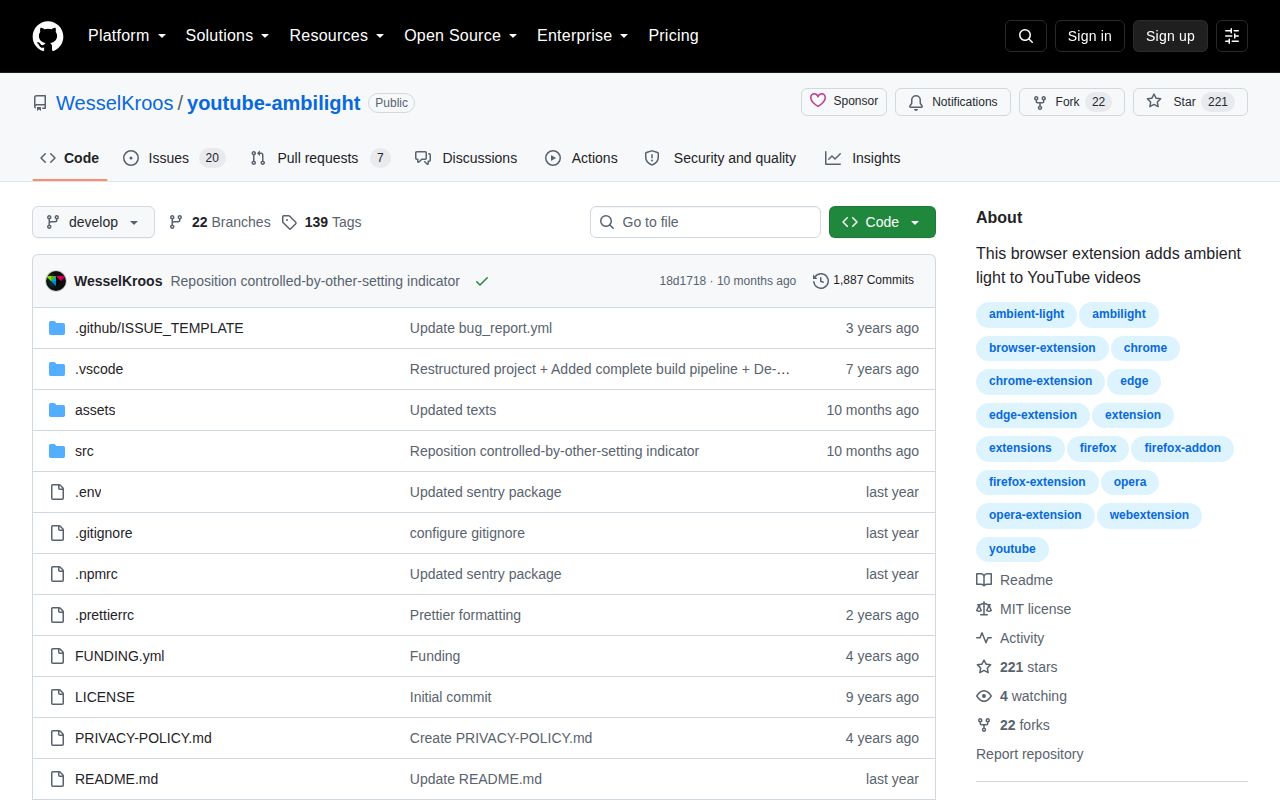
Task: Open the WesselKroos owner profile link
Action: click(x=115, y=103)
